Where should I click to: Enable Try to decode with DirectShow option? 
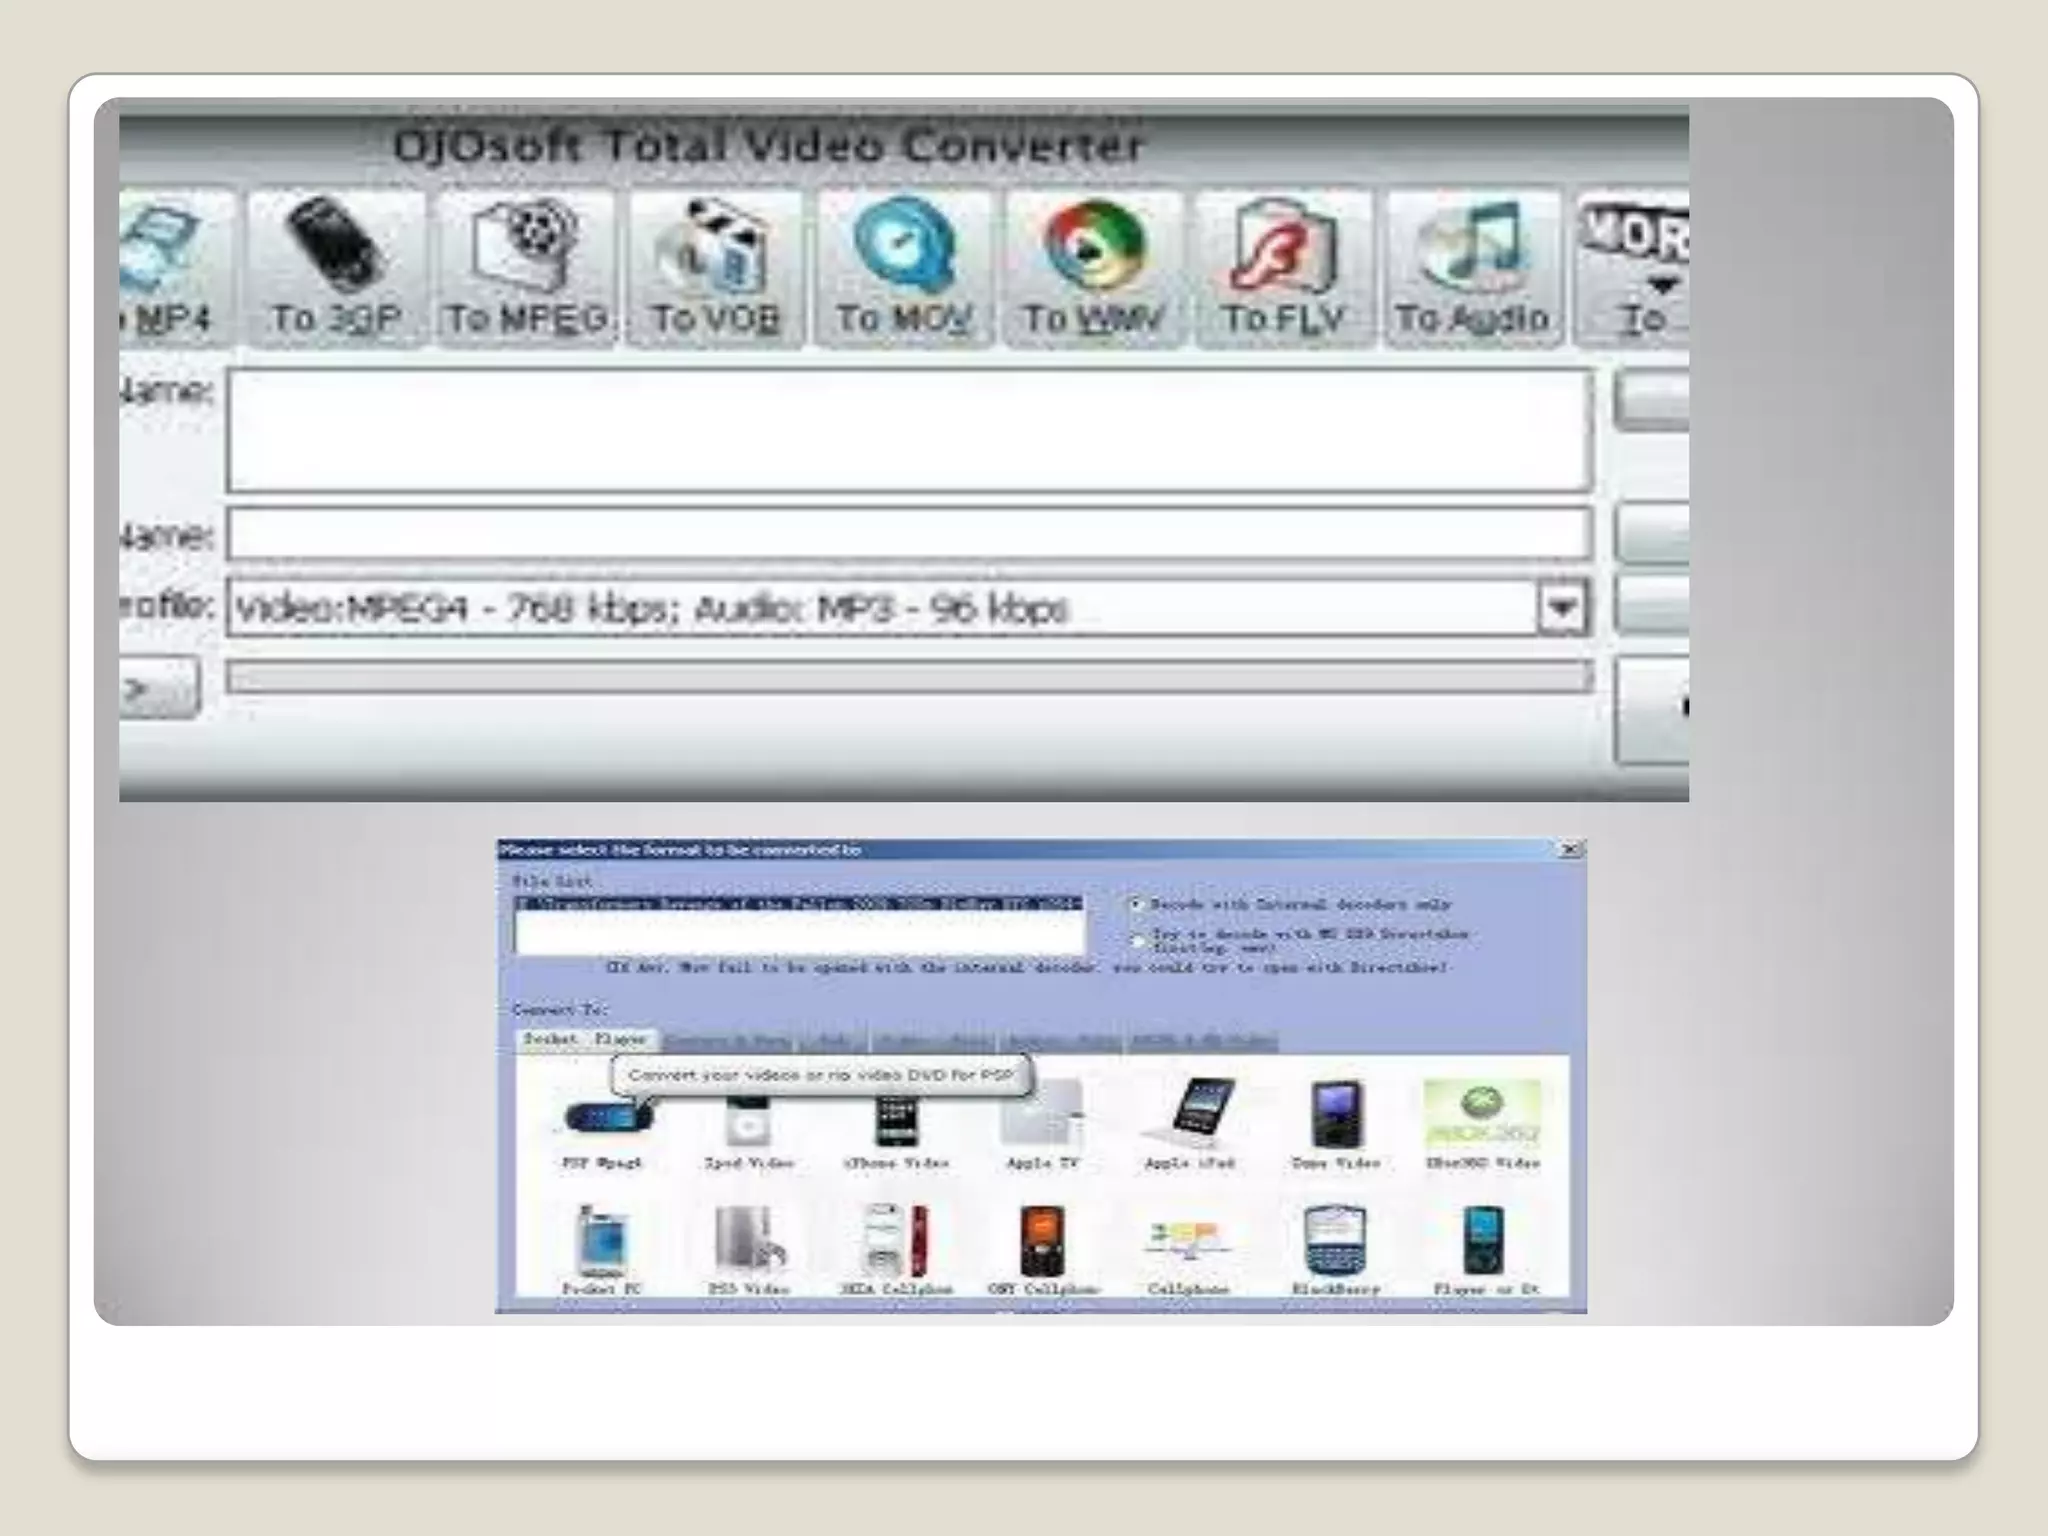point(1136,940)
